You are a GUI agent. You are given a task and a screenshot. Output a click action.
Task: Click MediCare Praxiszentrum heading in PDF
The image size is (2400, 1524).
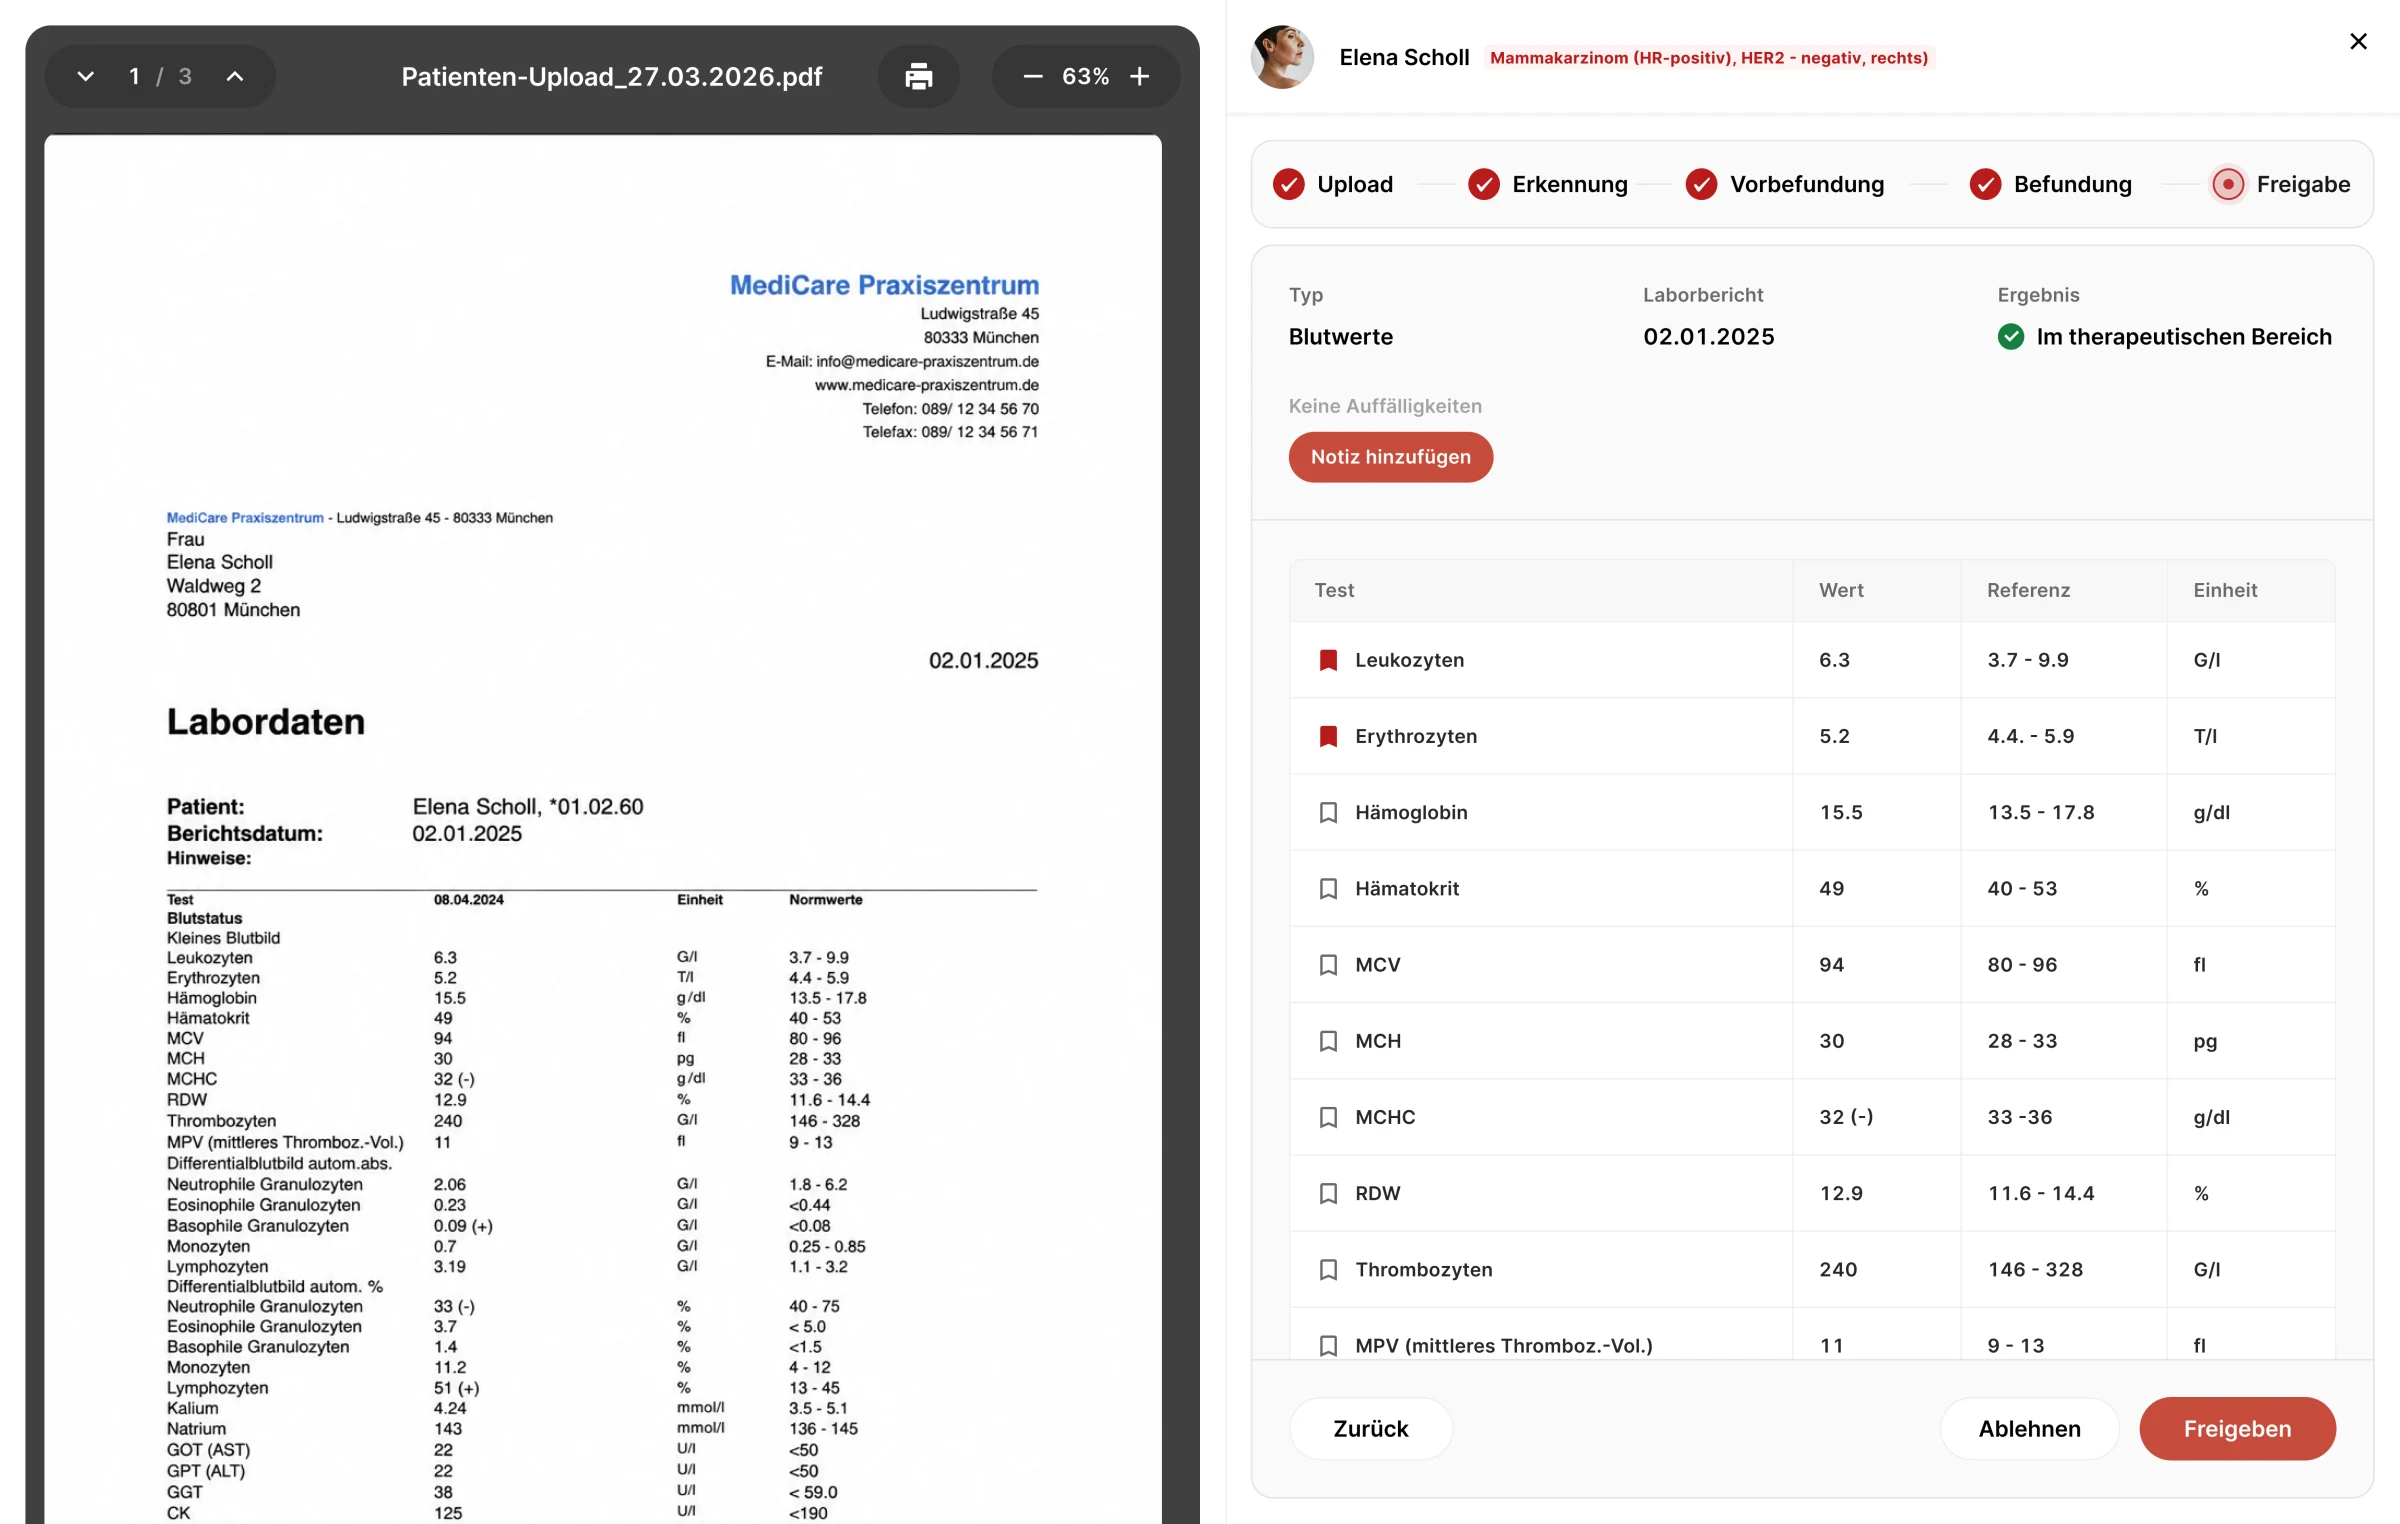[884, 285]
